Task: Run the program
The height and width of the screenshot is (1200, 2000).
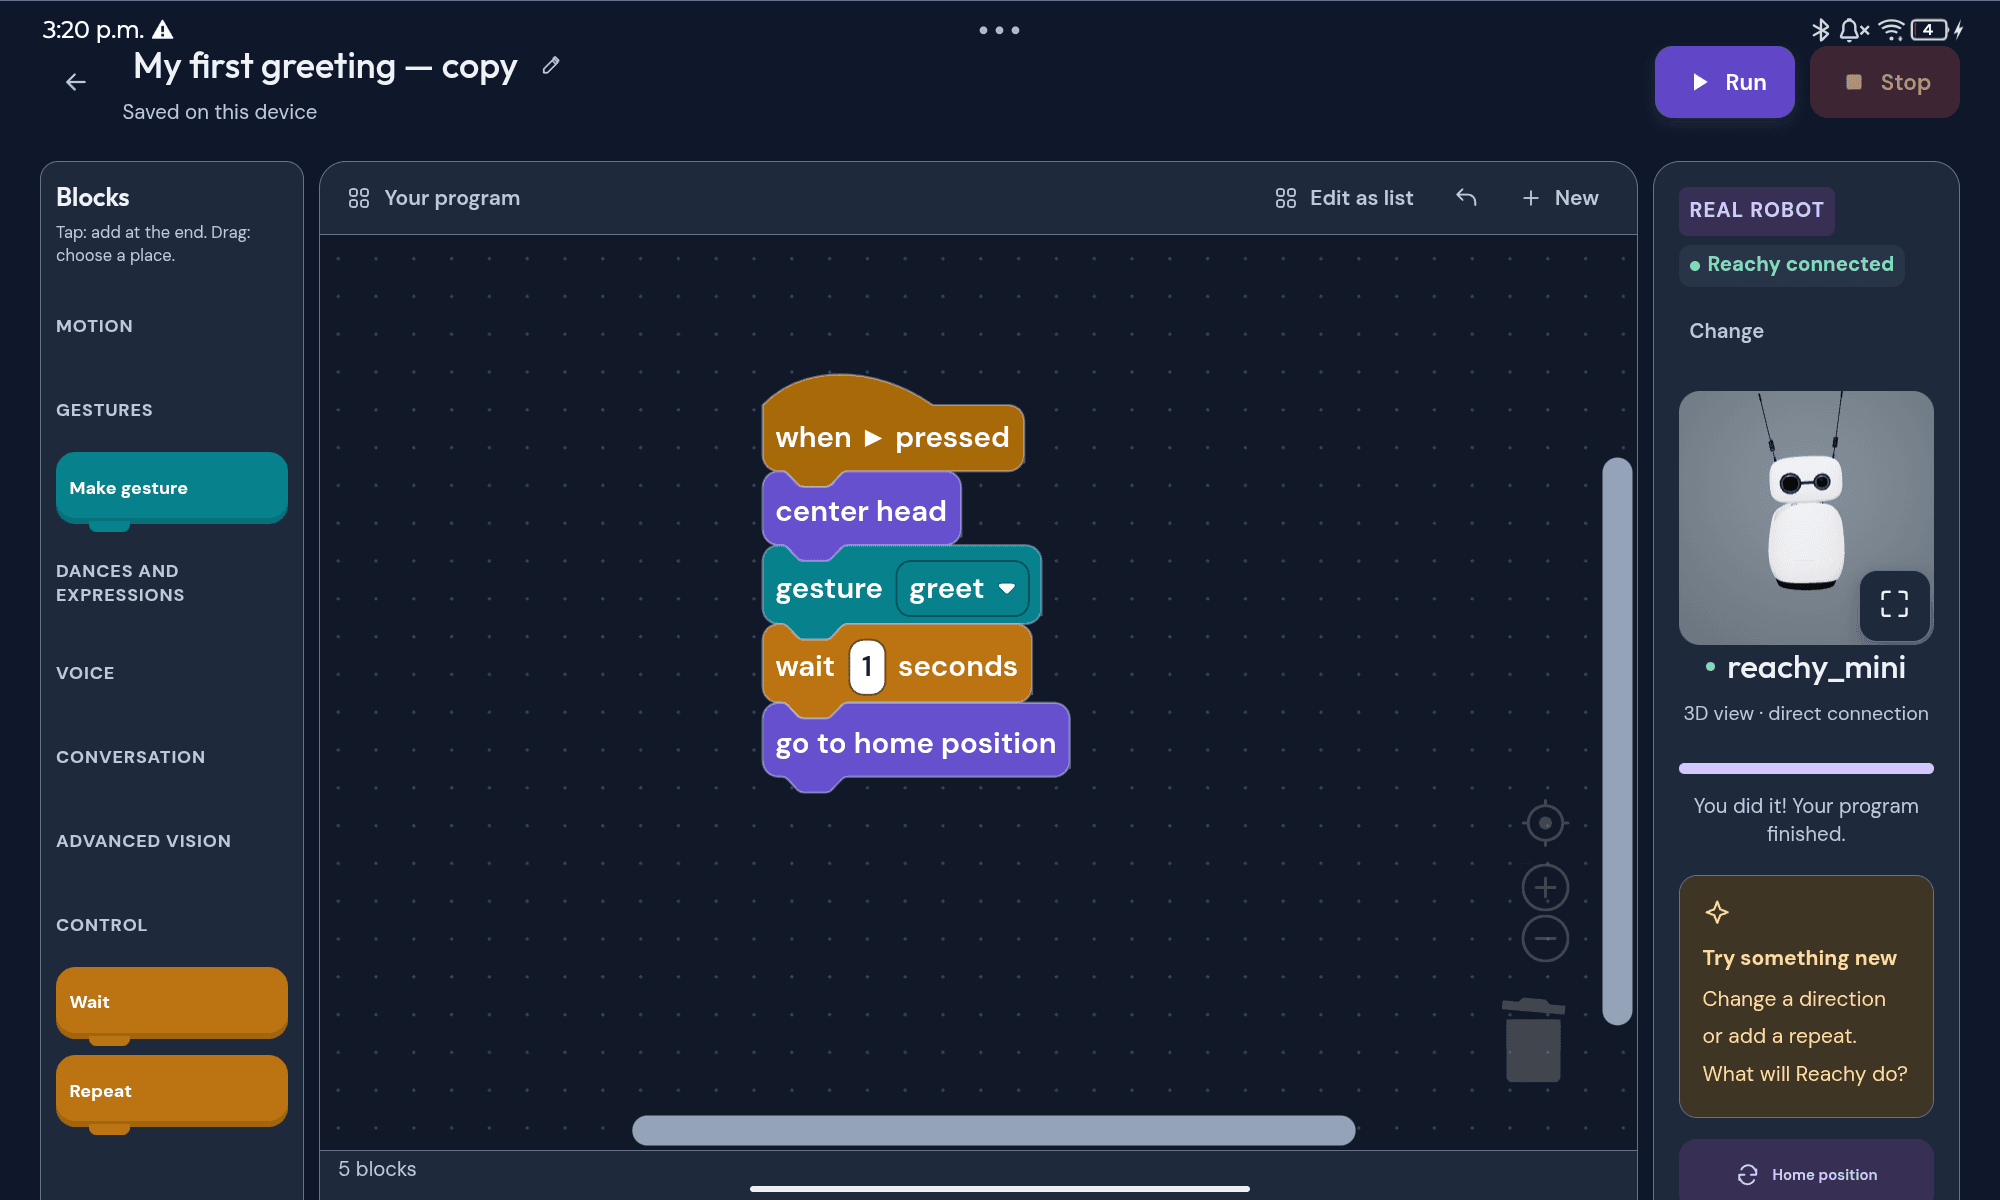Action: coord(1725,82)
